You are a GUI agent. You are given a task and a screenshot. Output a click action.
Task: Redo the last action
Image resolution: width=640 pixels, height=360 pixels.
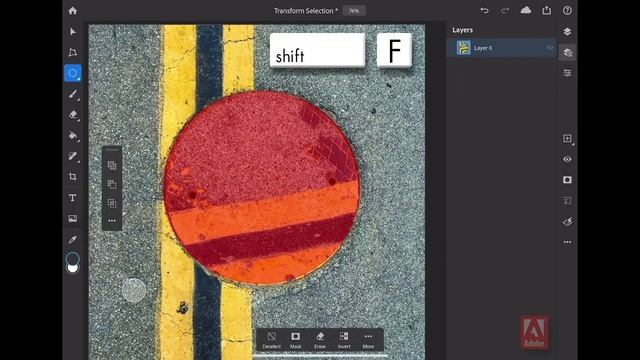pos(505,11)
